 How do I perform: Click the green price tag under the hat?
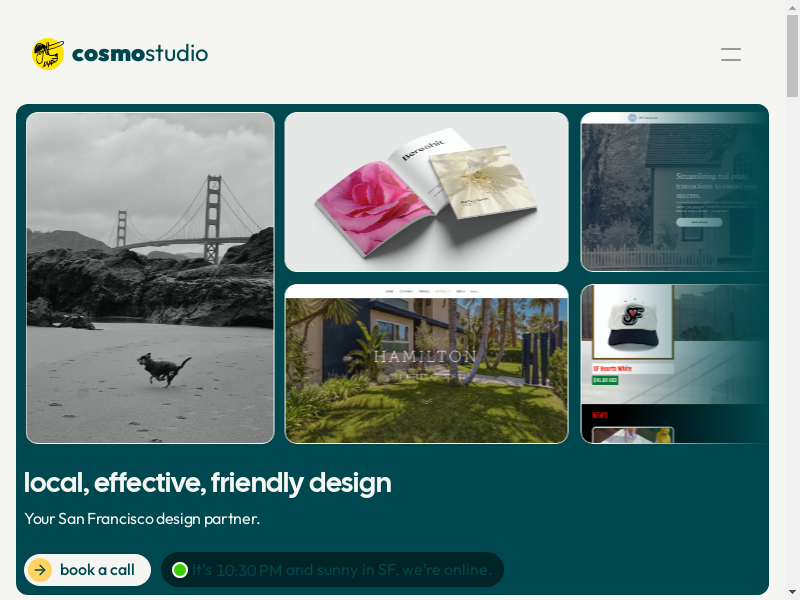click(605, 380)
